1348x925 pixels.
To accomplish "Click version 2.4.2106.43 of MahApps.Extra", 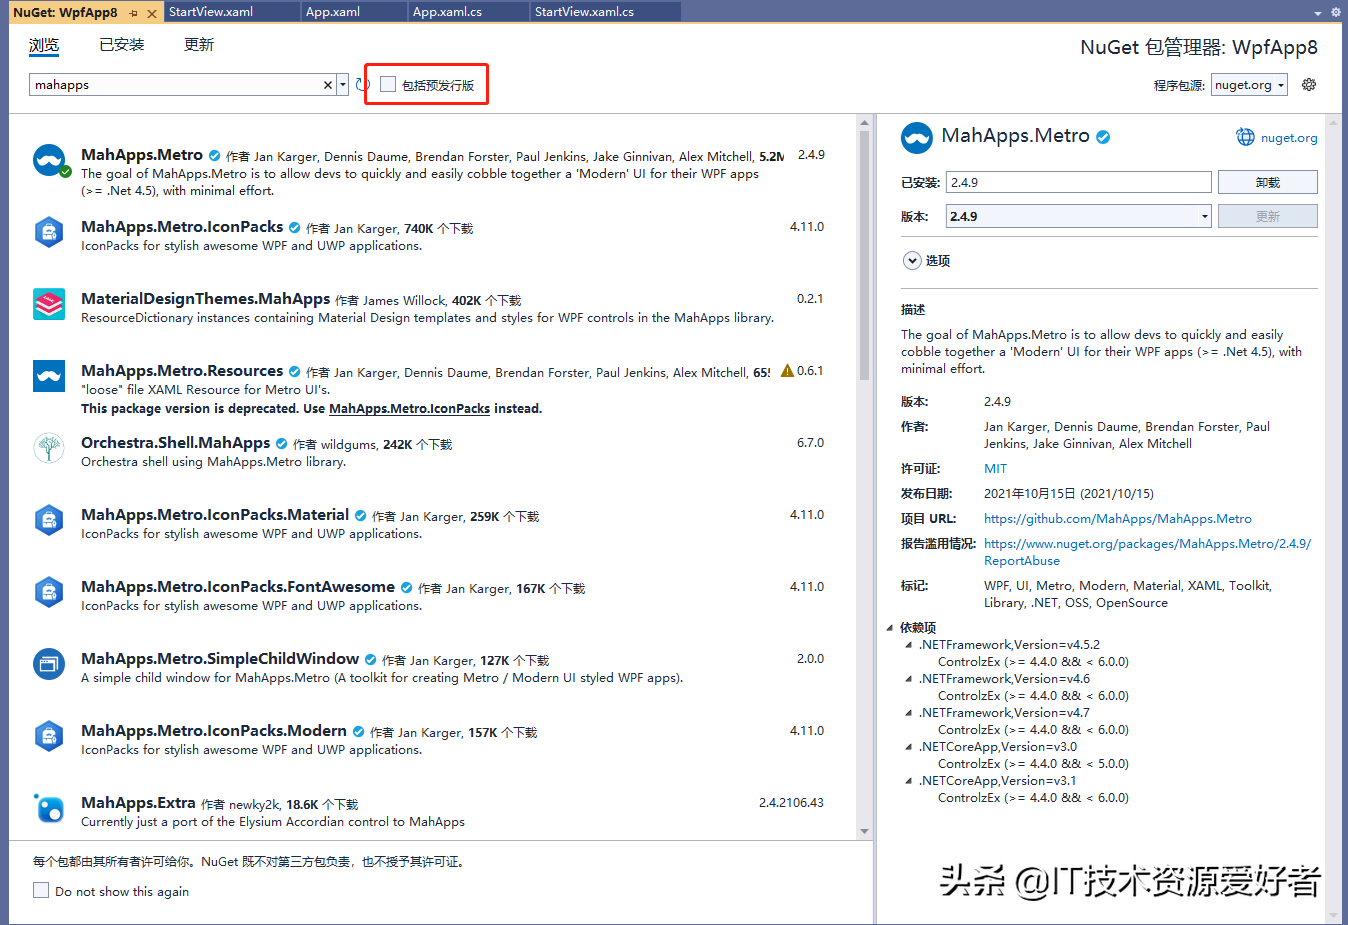I will click(x=791, y=803).
